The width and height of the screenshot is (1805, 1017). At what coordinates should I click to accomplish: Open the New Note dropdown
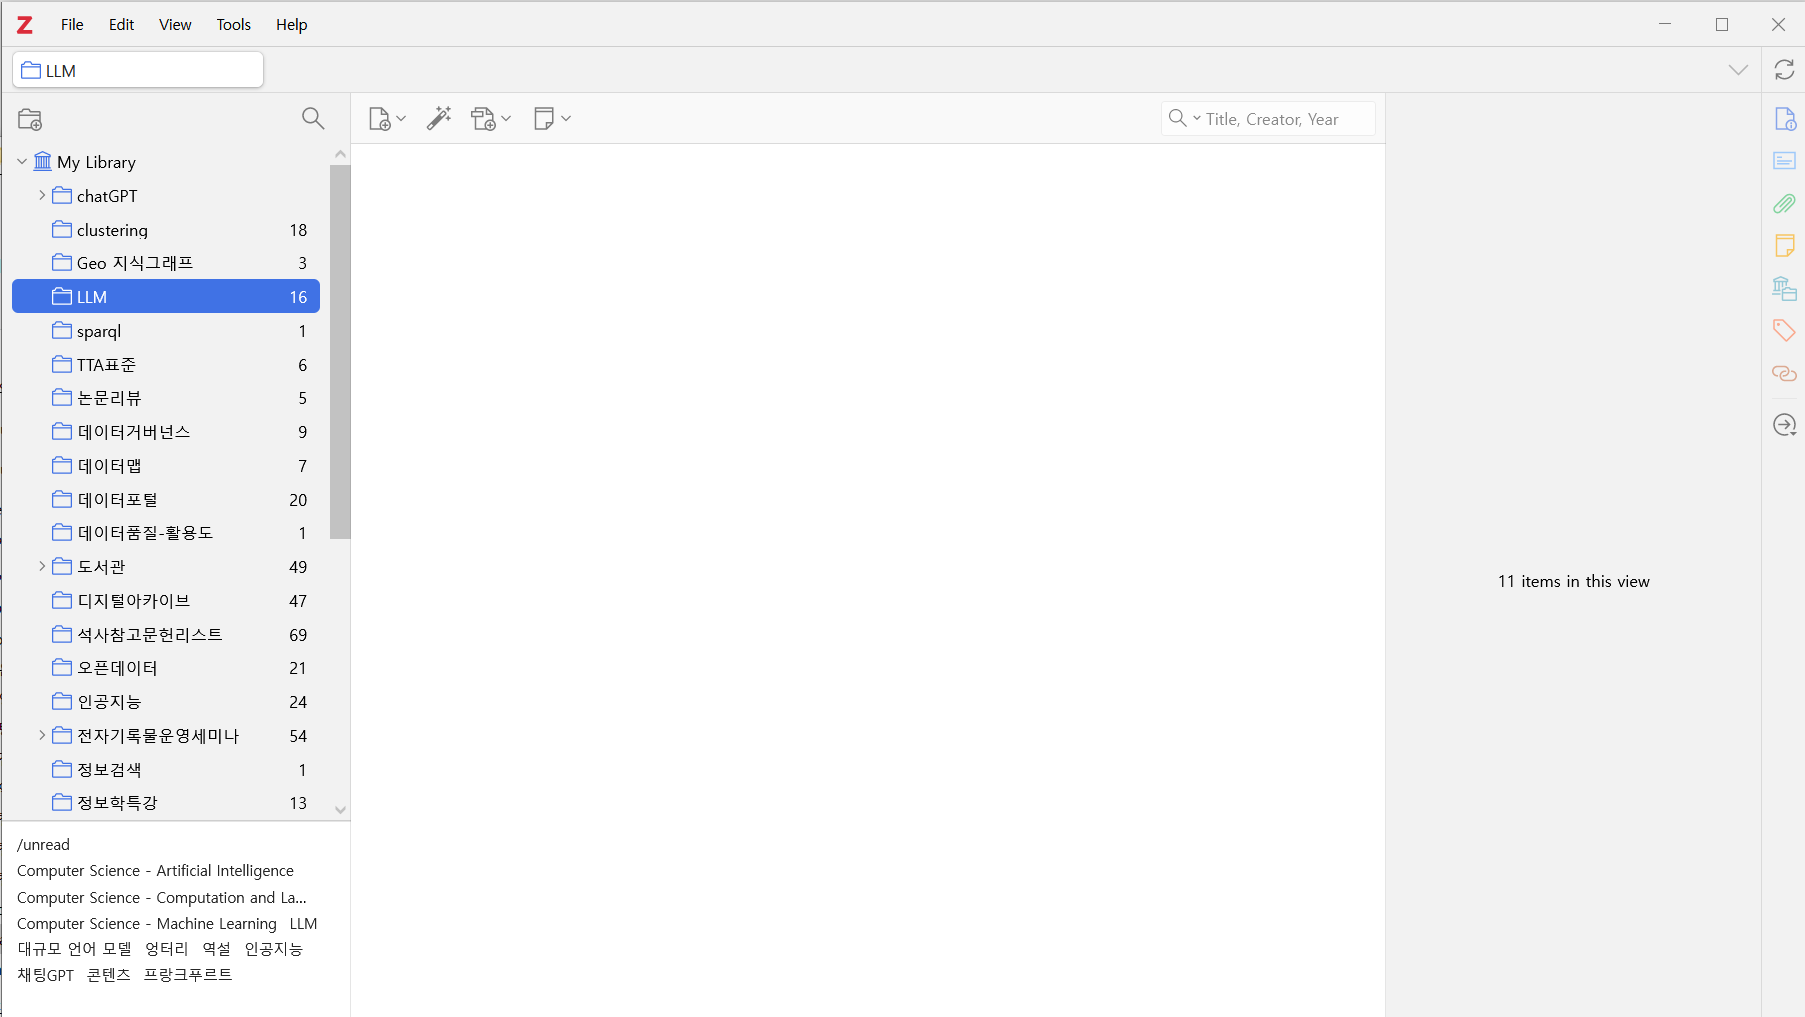[x=552, y=119]
